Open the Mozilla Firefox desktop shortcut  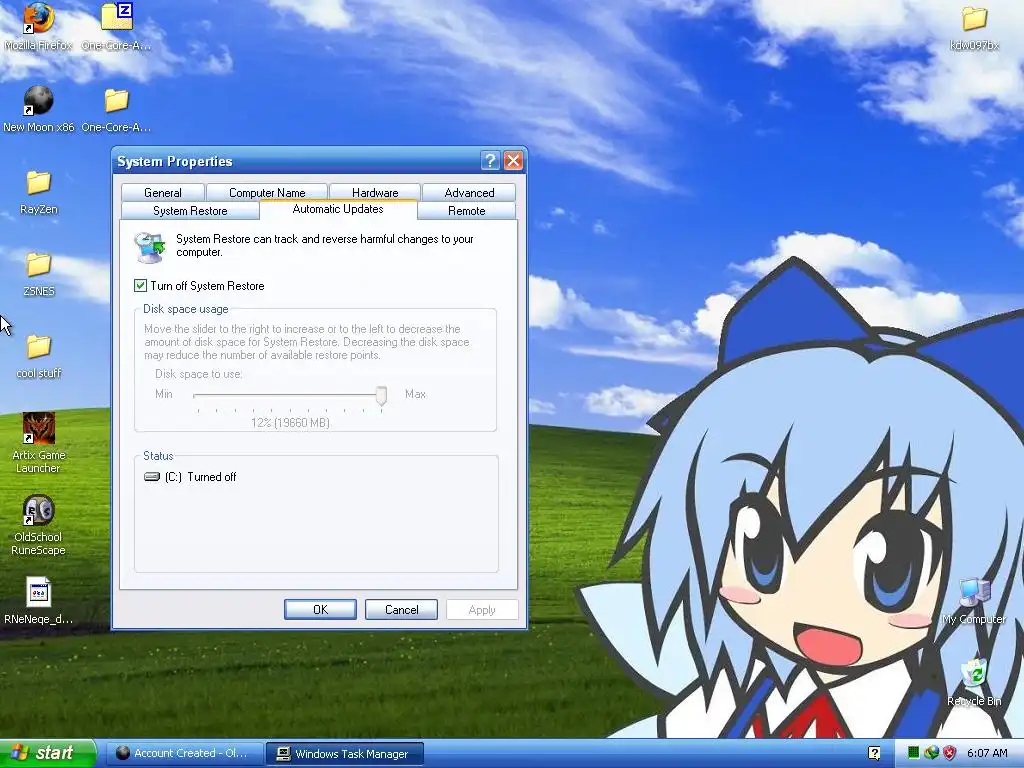(x=38, y=18)
